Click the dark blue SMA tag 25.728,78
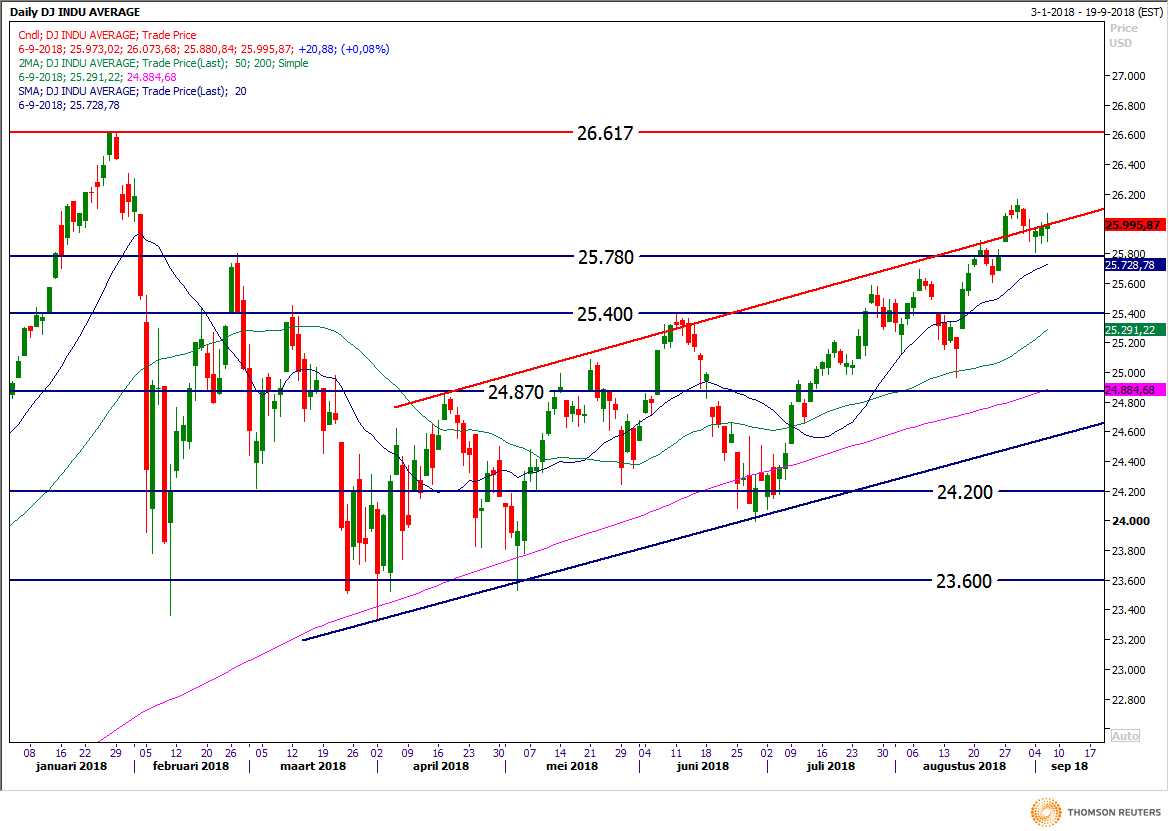The height and width of the screenshot is (831, 1169). (x=1134, y=265)
